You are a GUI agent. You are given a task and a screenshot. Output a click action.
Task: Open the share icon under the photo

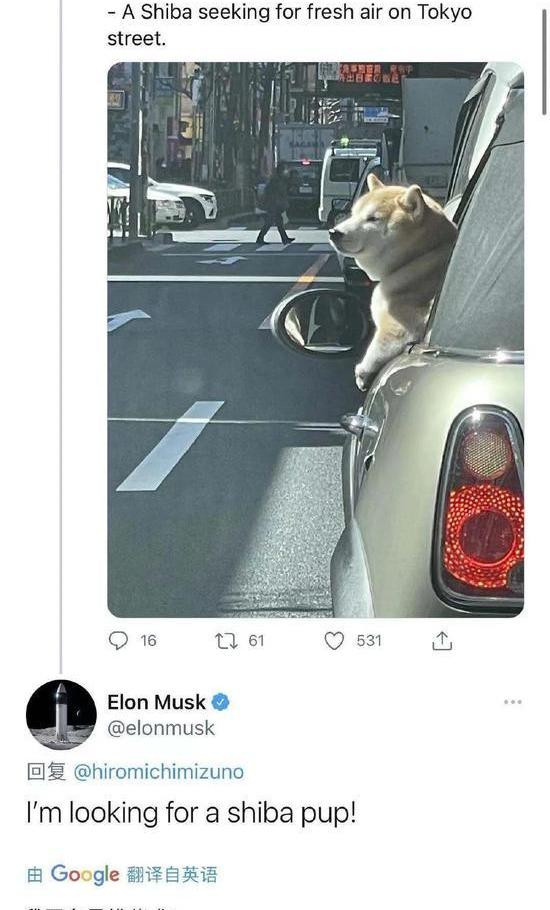(442, 640)
